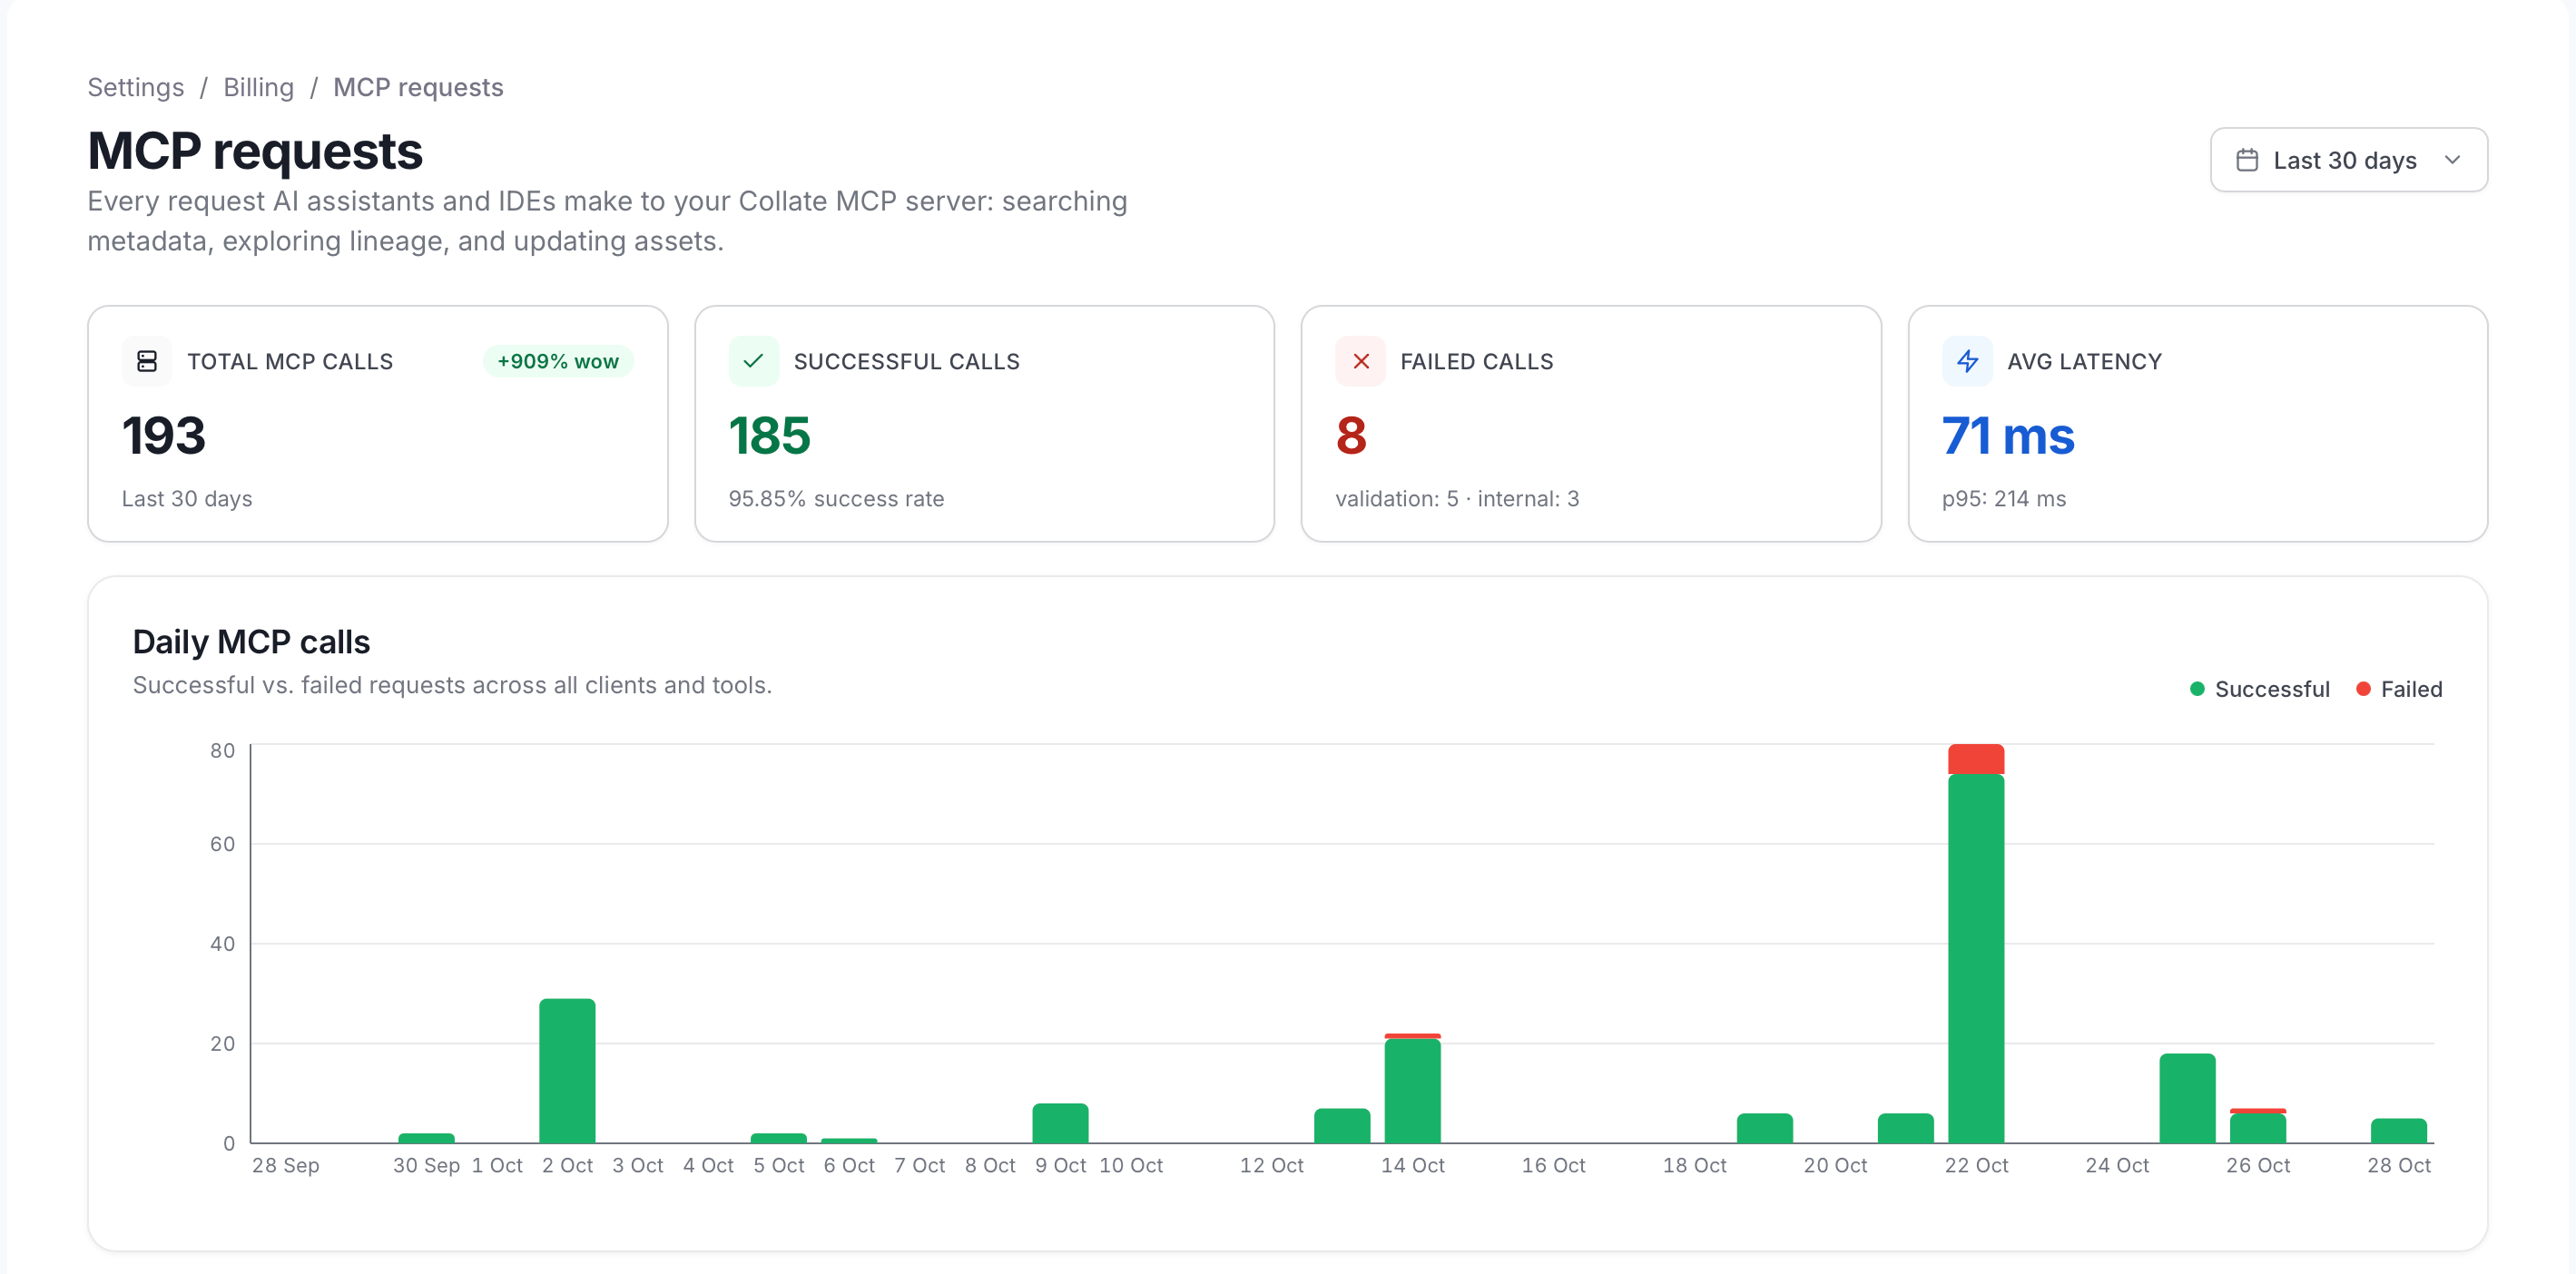
Task: Click the 9 Oct bar in chart
Action: pos(1060,1123)
